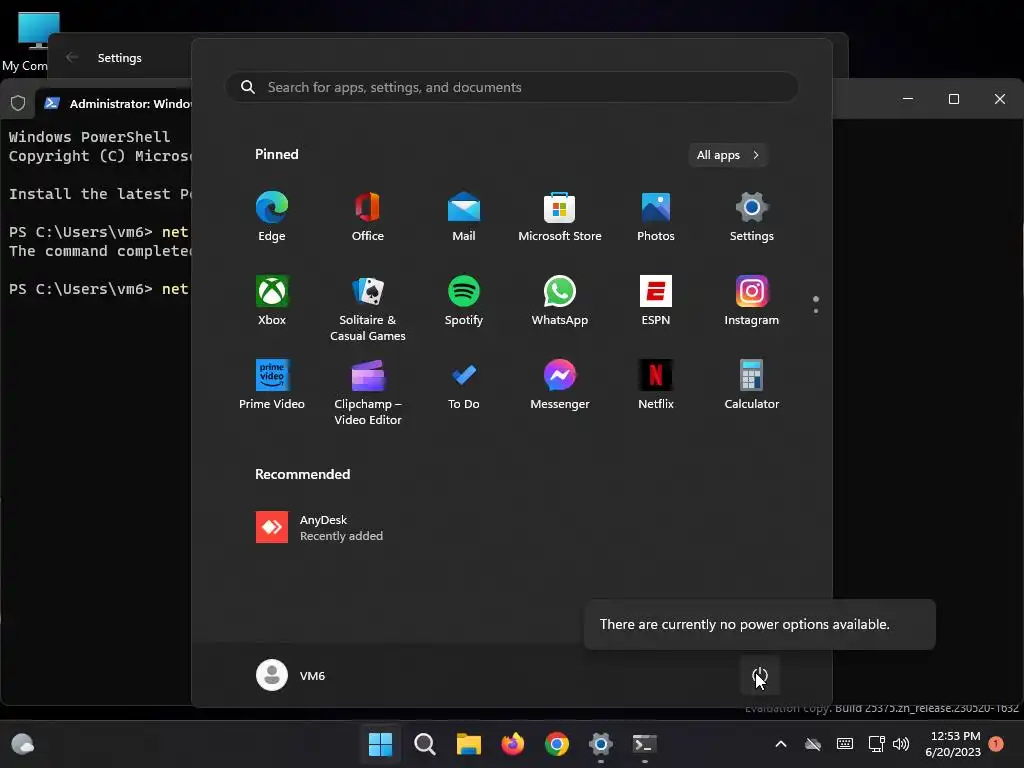Open the VM6 user account menu
The image size is (1024, 768).
pyautogui.click(x=291, y=675)
